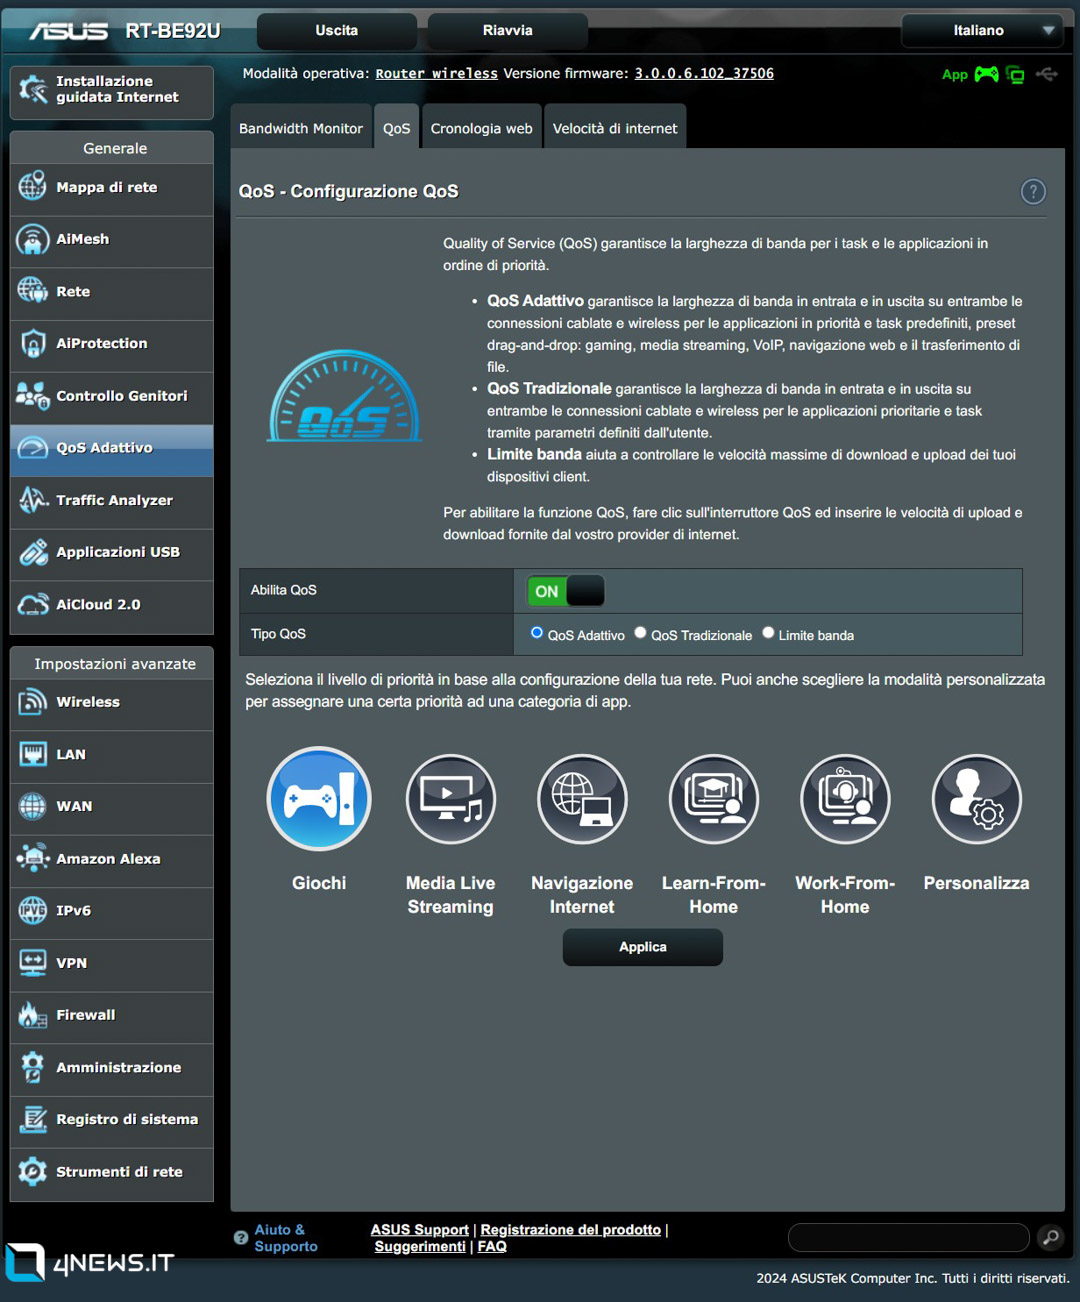Screen dimensions: 1080x1302
Task: Choose Personalizza priority mode
Action: tap(977, 799)
